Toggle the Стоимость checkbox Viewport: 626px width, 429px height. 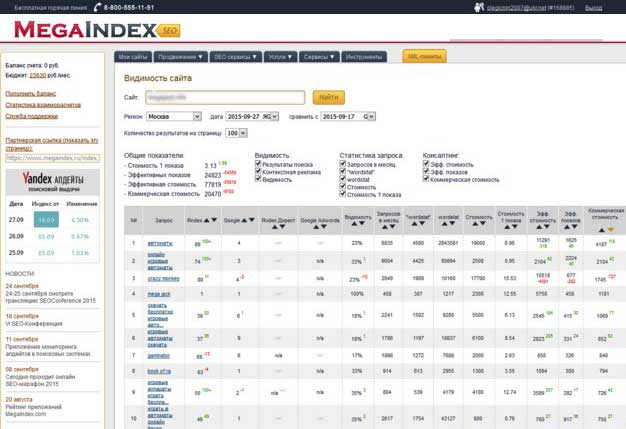[343, 186]
